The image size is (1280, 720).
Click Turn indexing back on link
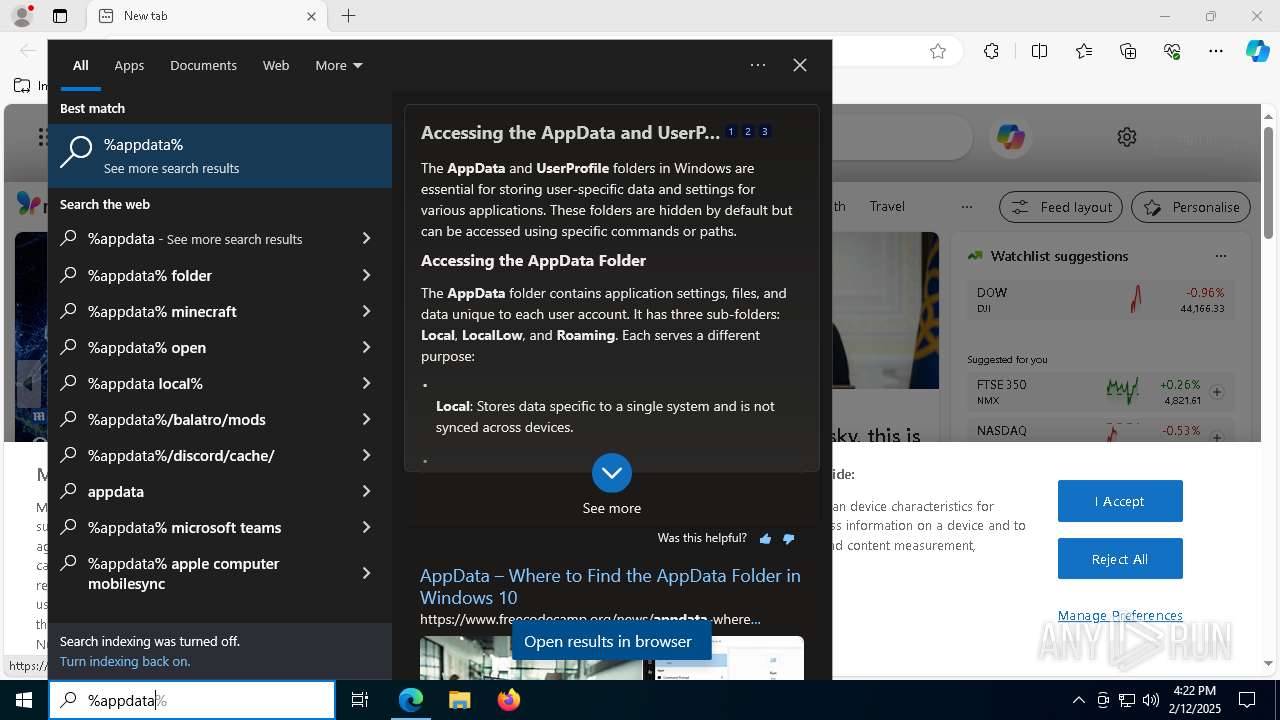tap(125, 661)
